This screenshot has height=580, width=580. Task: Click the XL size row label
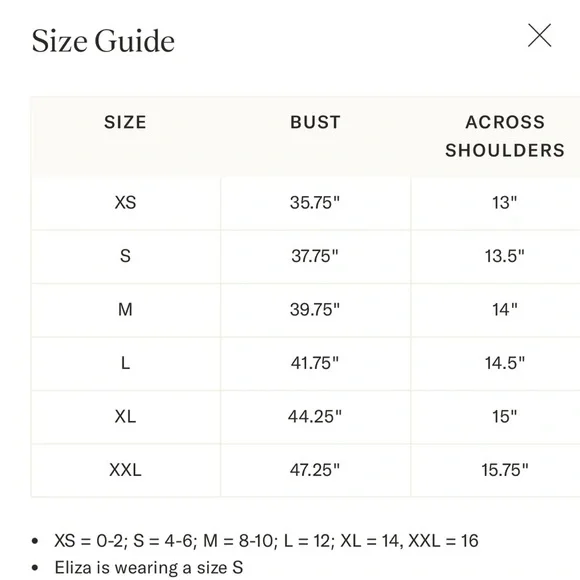(125, 417)
